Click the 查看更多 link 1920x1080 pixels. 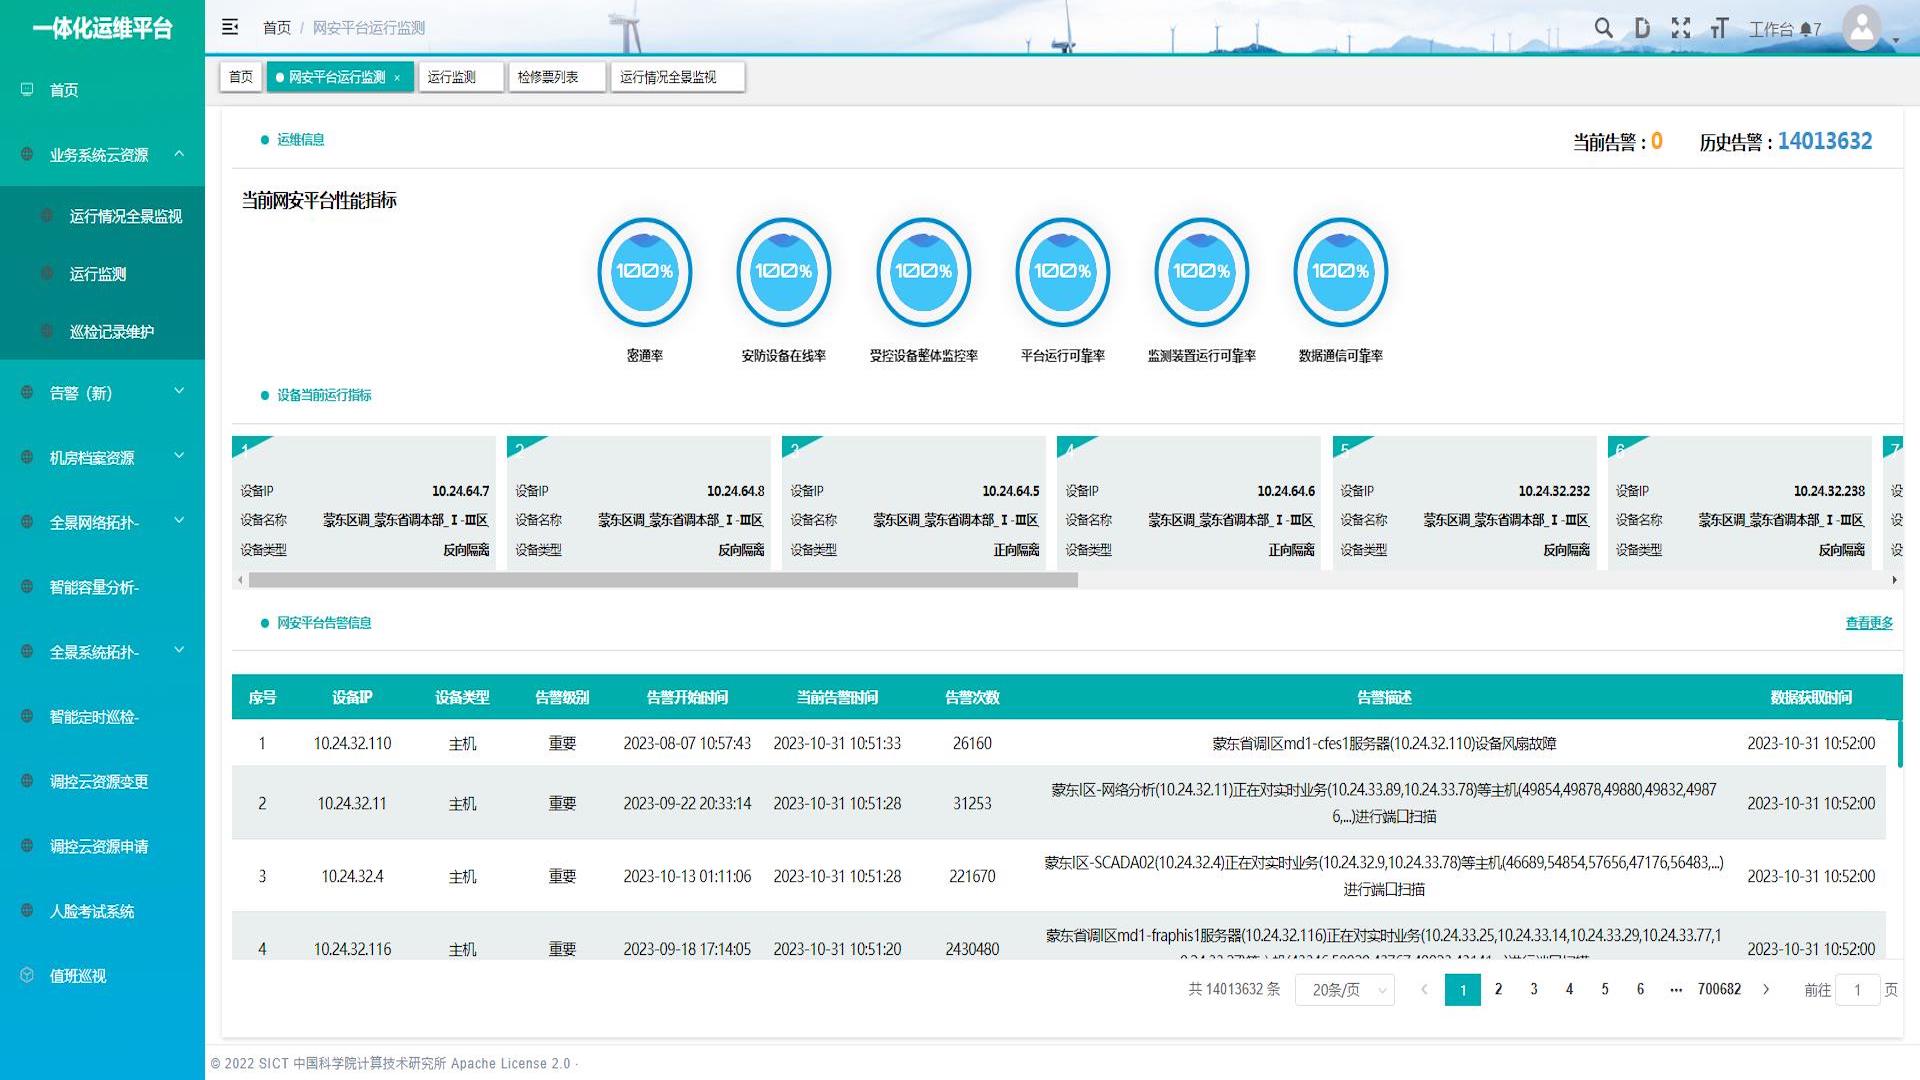(1868, 623)
